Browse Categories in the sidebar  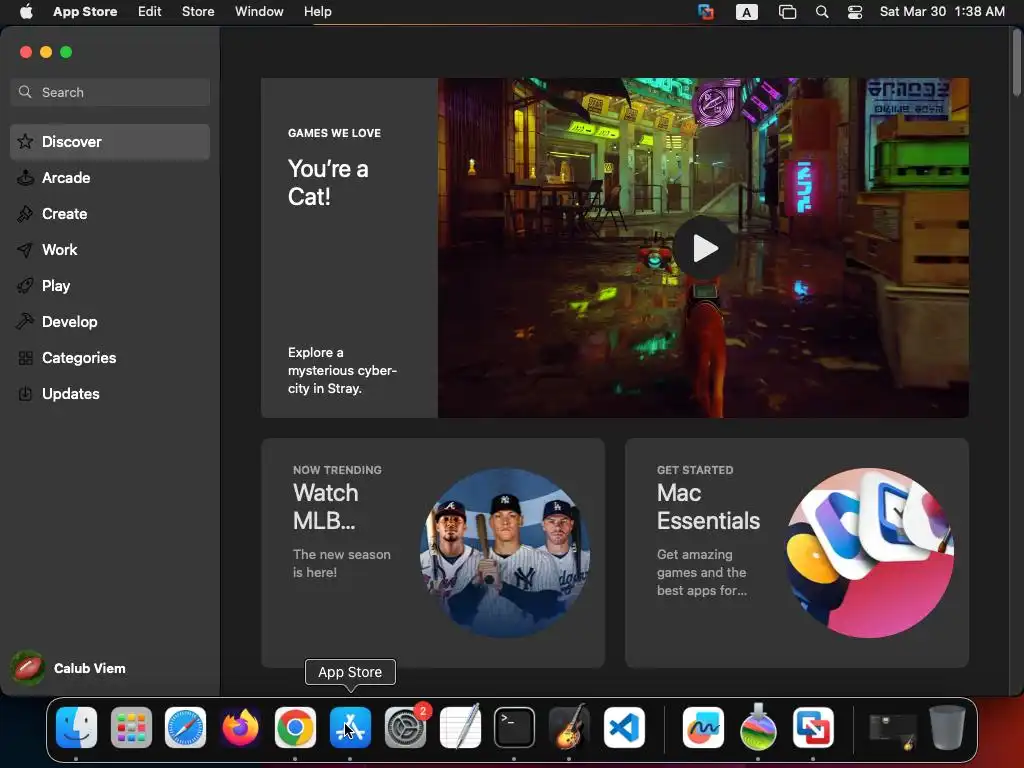coord(110,358)
